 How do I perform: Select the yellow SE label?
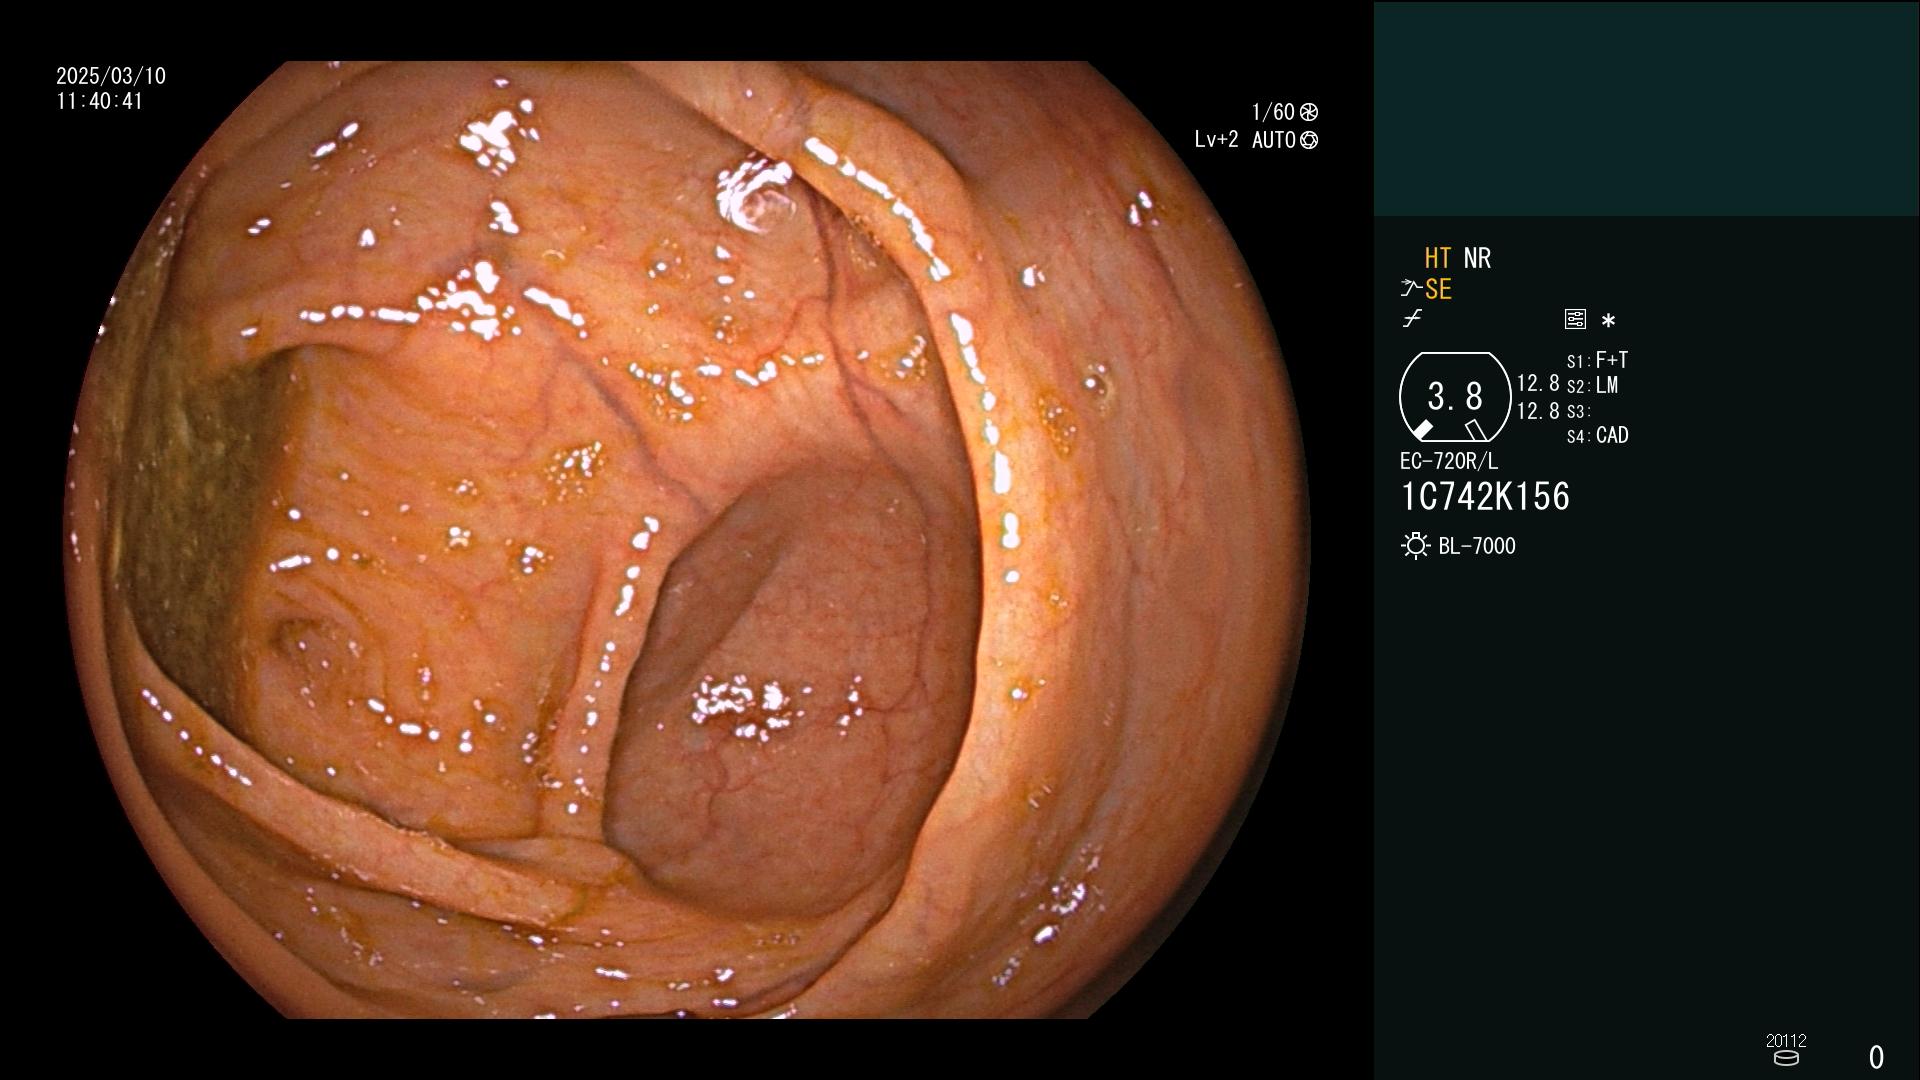pos(1438,289)
